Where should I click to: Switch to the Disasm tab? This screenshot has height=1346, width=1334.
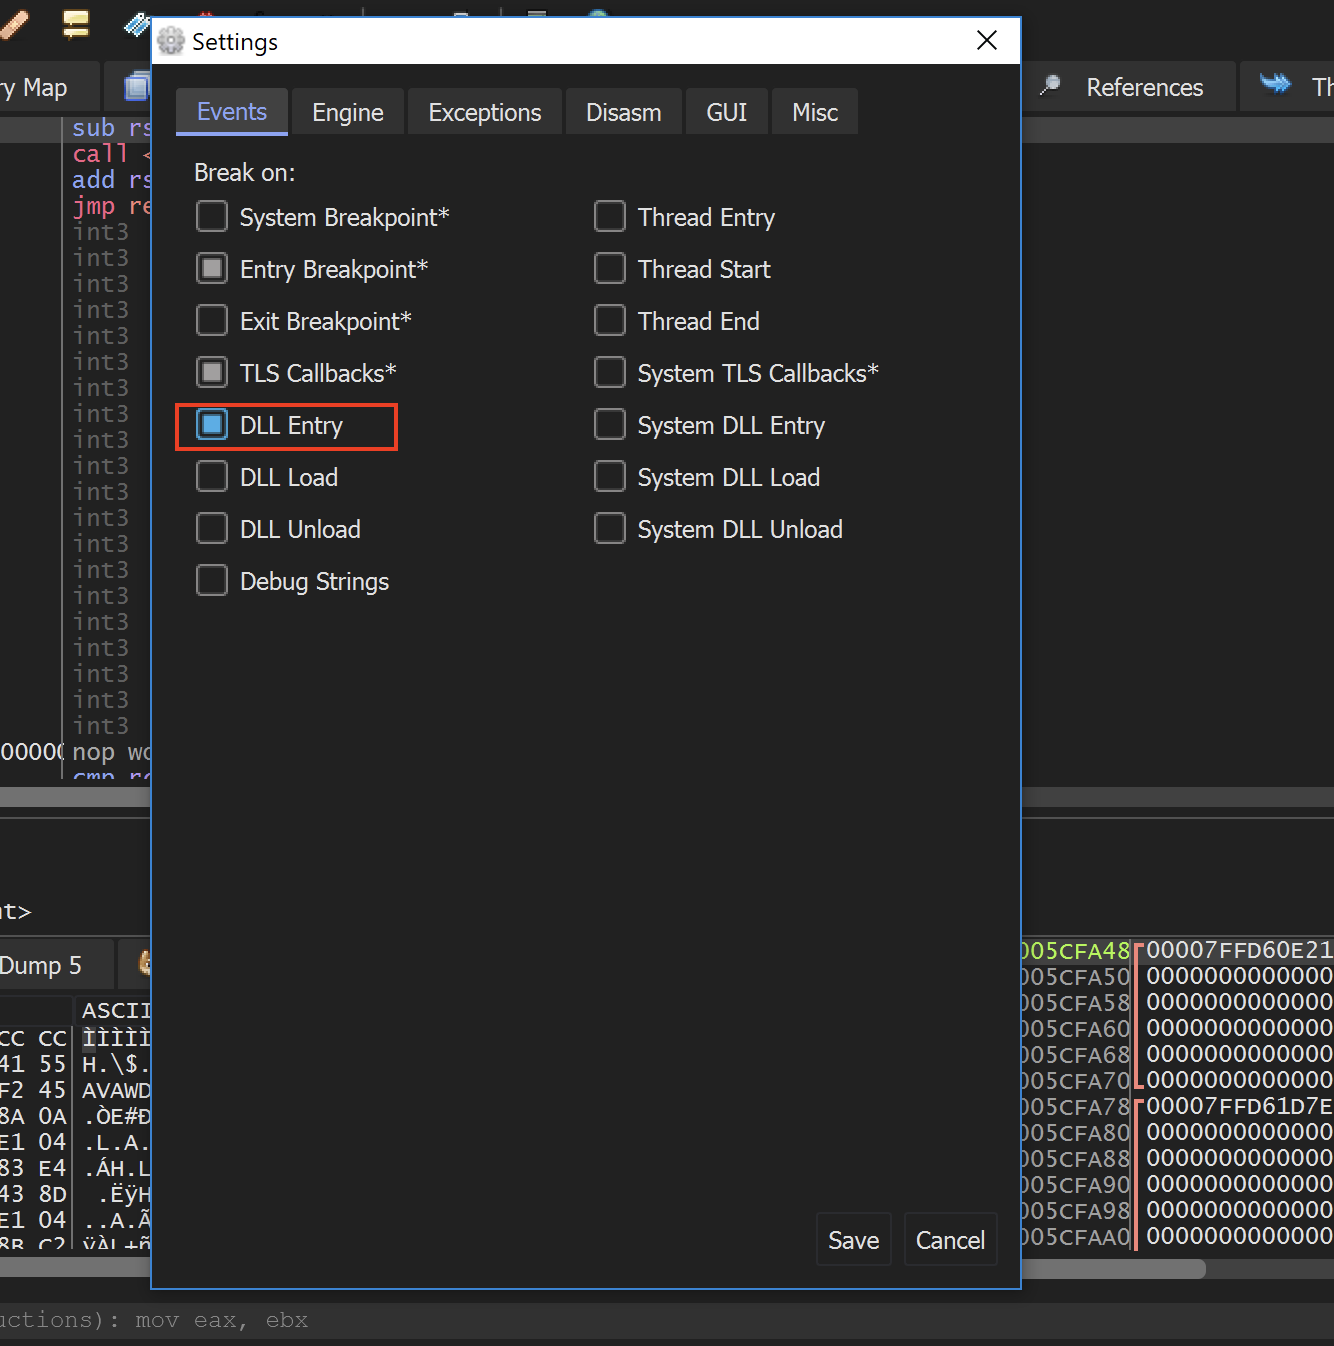624,112
